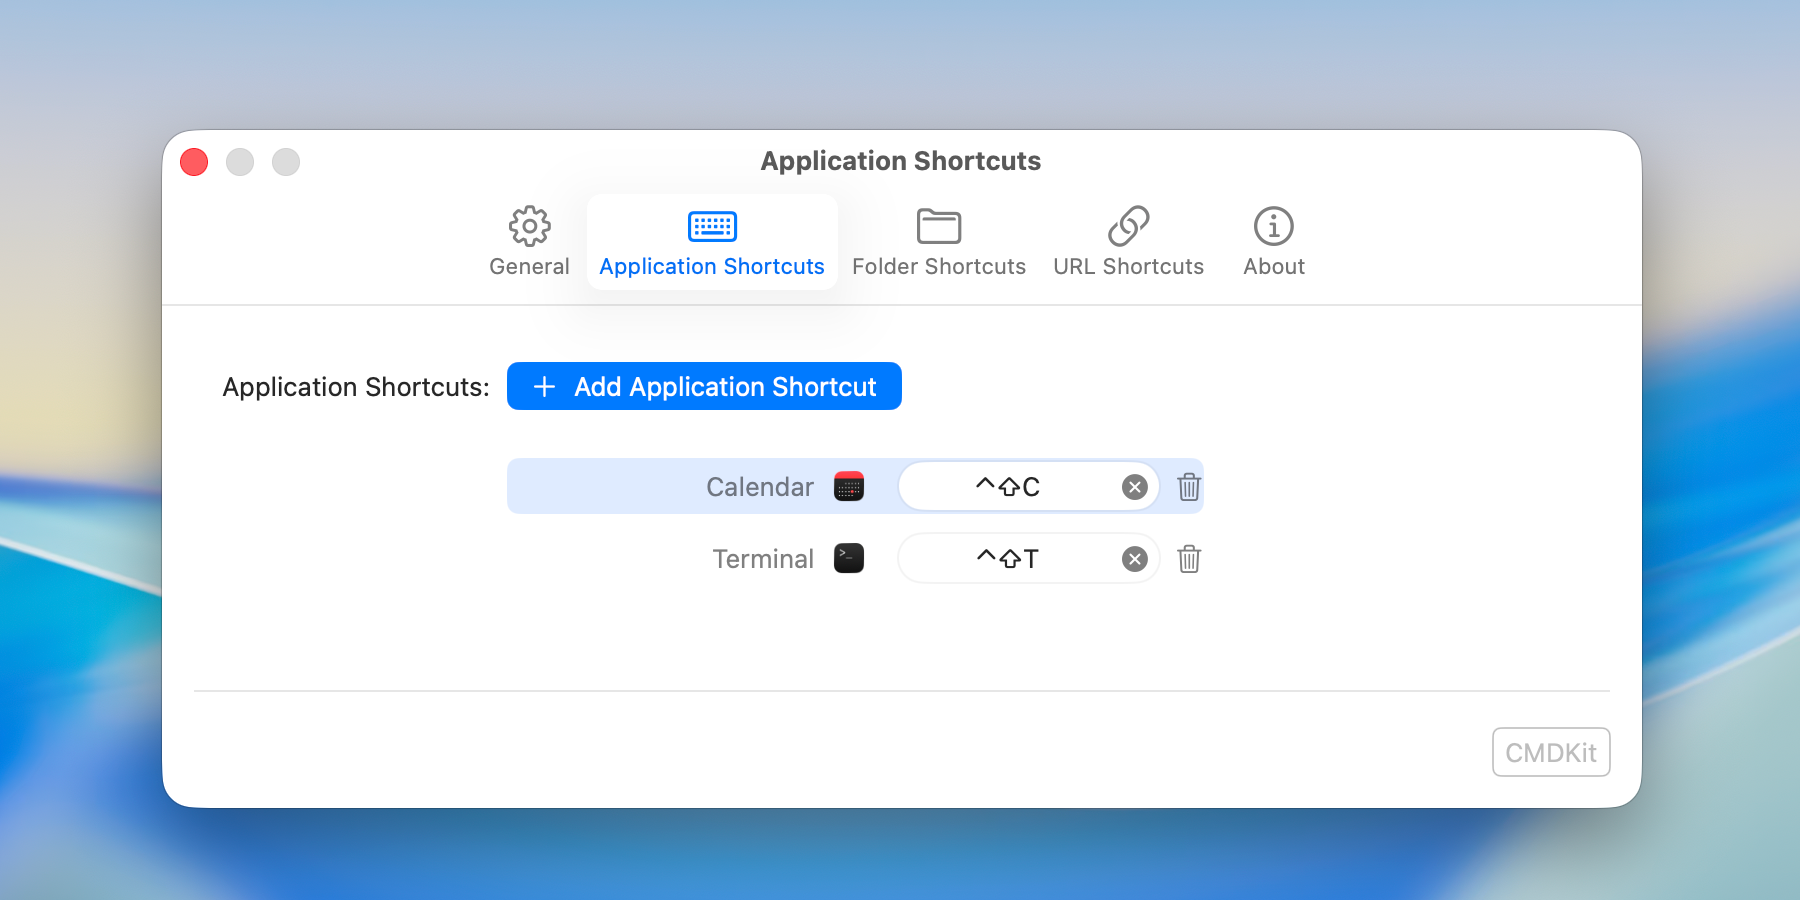Click the ^⇧C shortcut field for Calendar

click(x=1008, y=487)
